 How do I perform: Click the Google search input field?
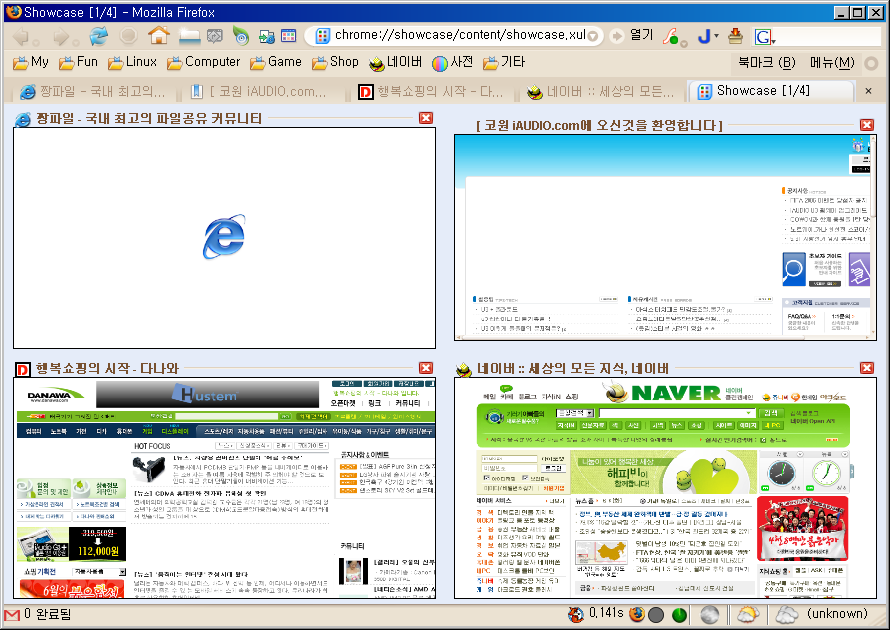coord(829,37)
